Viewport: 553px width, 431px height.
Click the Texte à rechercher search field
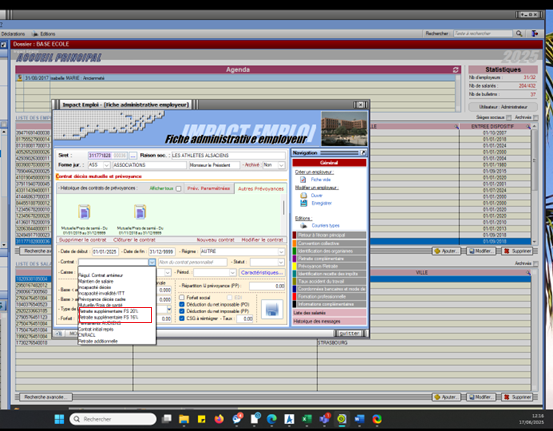[482, 34]
